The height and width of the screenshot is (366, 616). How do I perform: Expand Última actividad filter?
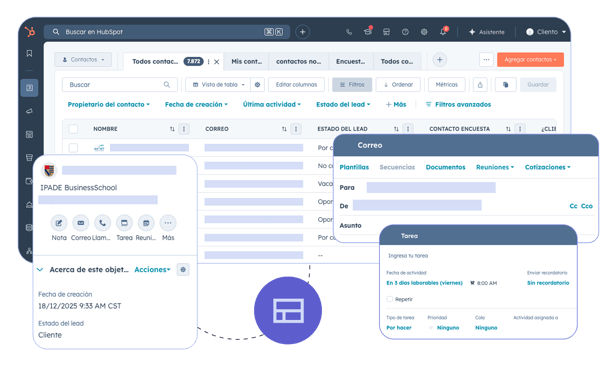271,104
